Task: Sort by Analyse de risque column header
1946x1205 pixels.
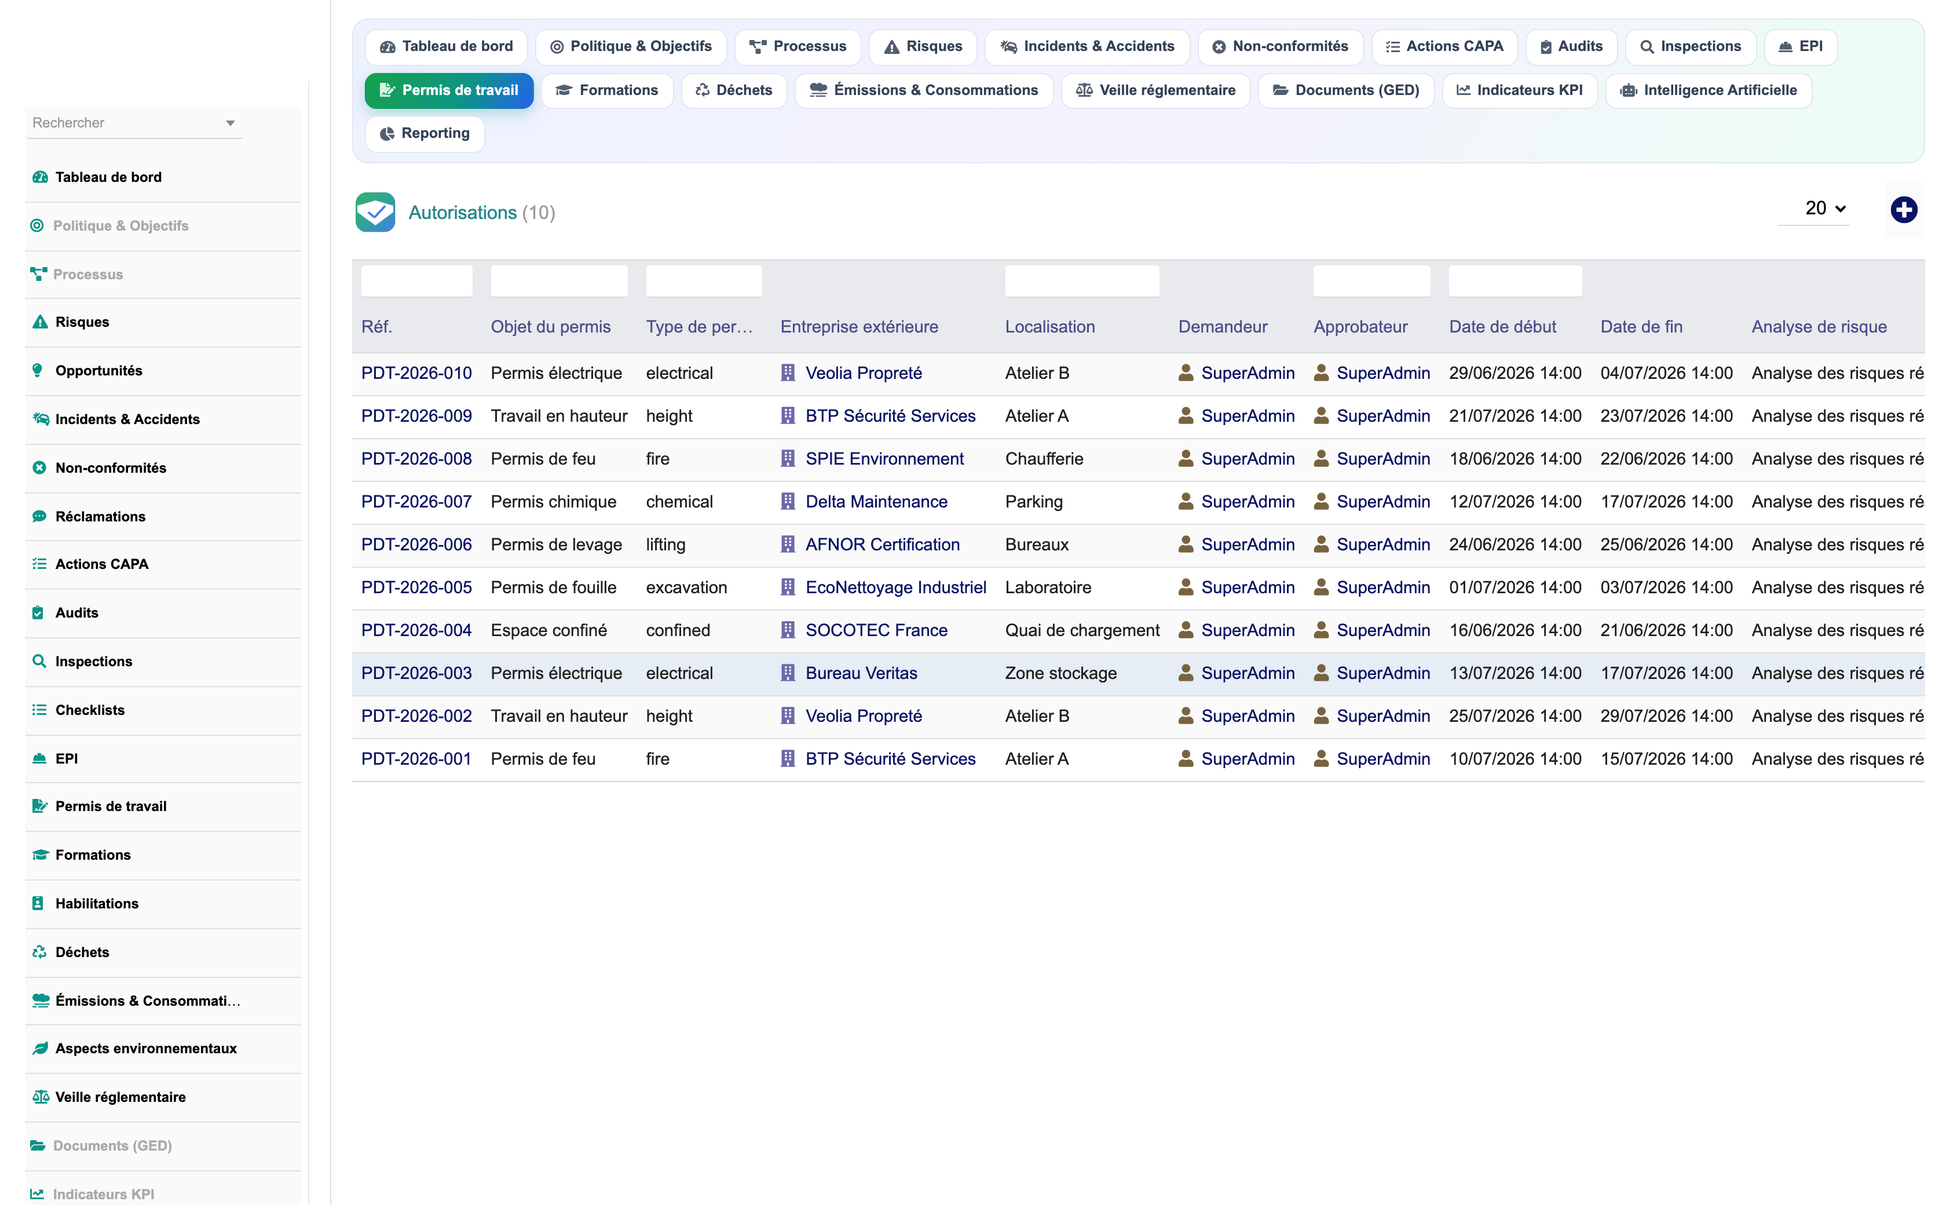Action: pyautogui.click(x=1819, y=327)
